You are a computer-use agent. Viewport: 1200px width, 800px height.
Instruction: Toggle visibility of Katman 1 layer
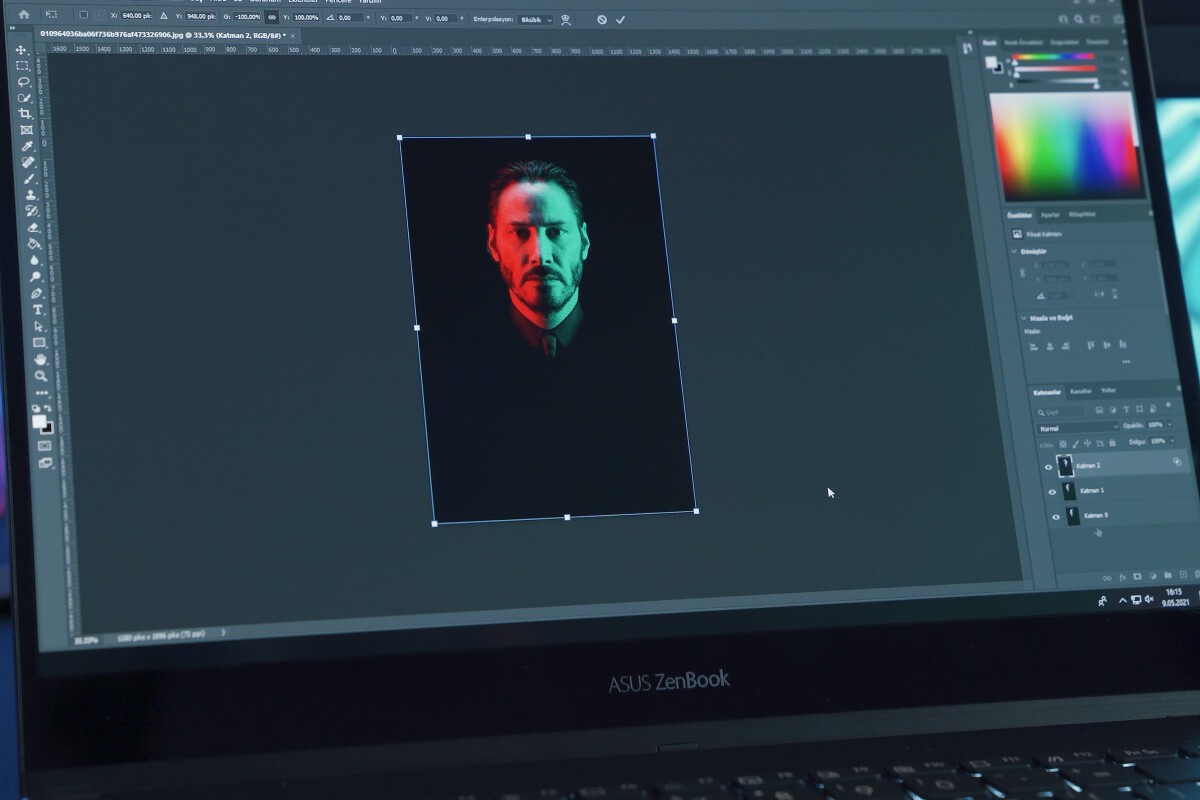1051,491
